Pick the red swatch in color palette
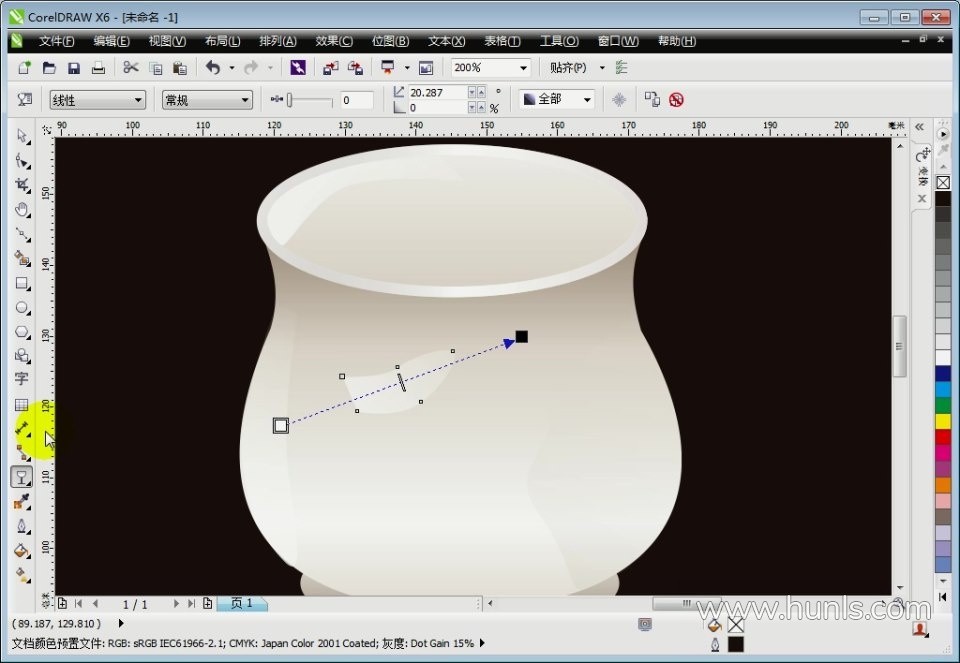 pyautogui.click(x=943, y=436)
